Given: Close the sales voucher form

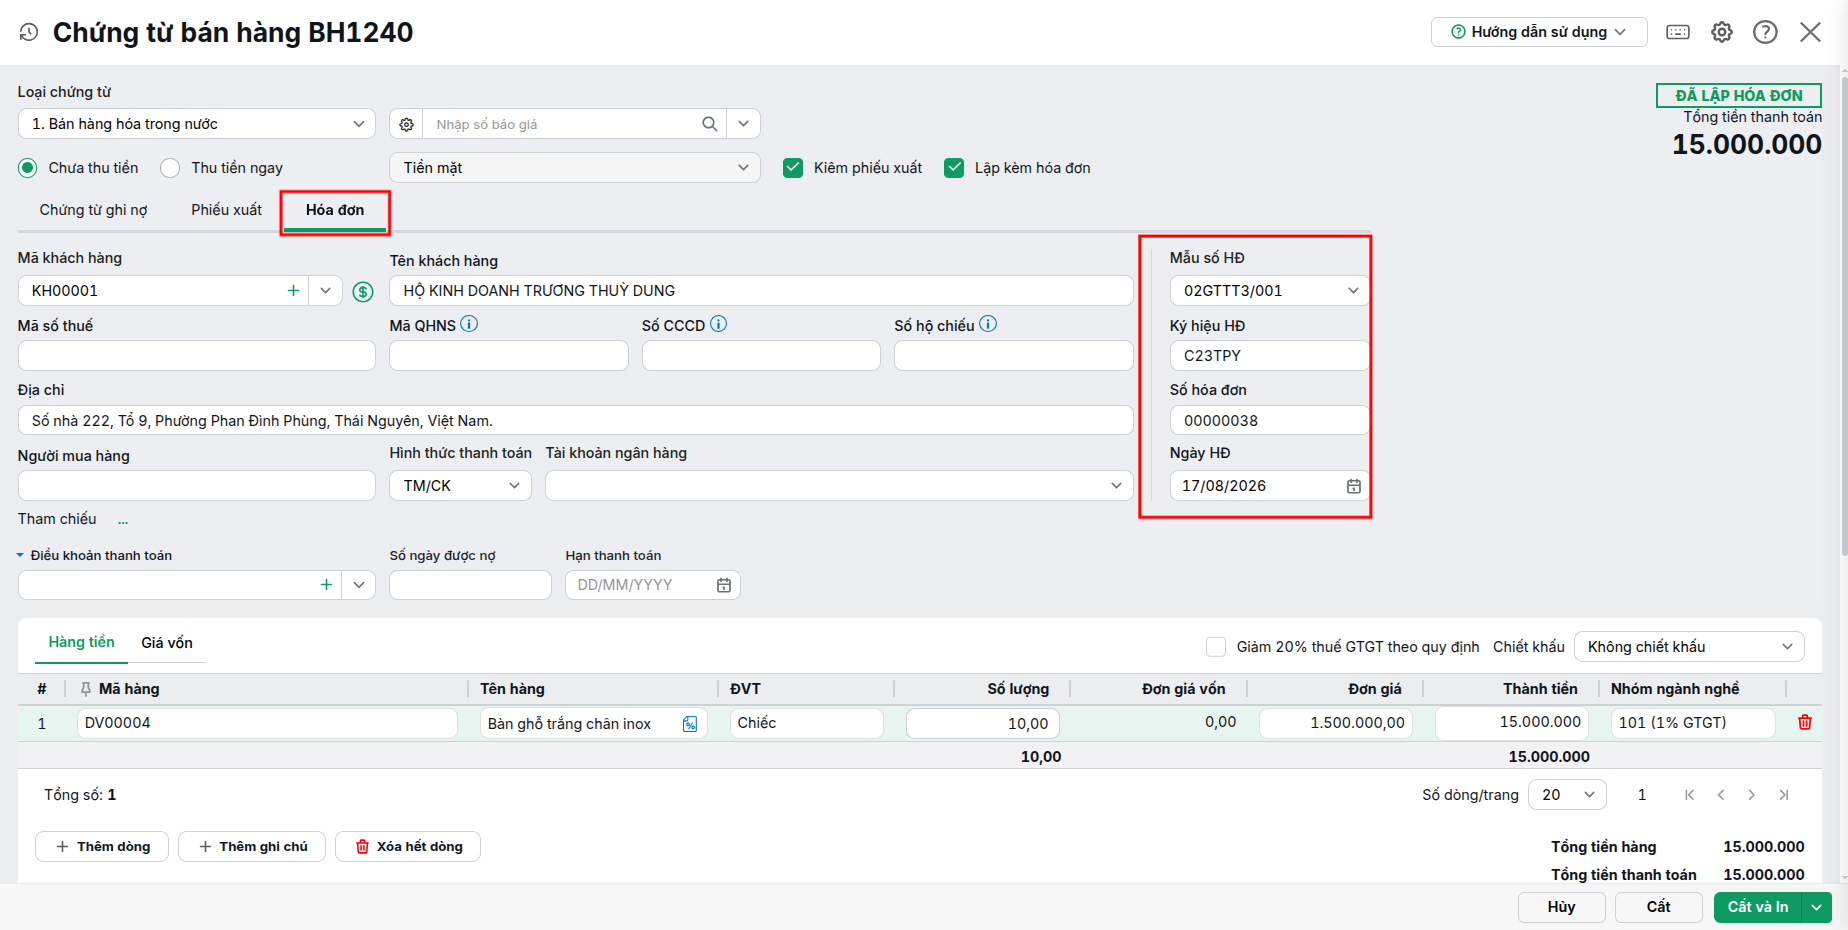Looking at the screenshot, I should pyautogui.click(x=1811, y=32).
